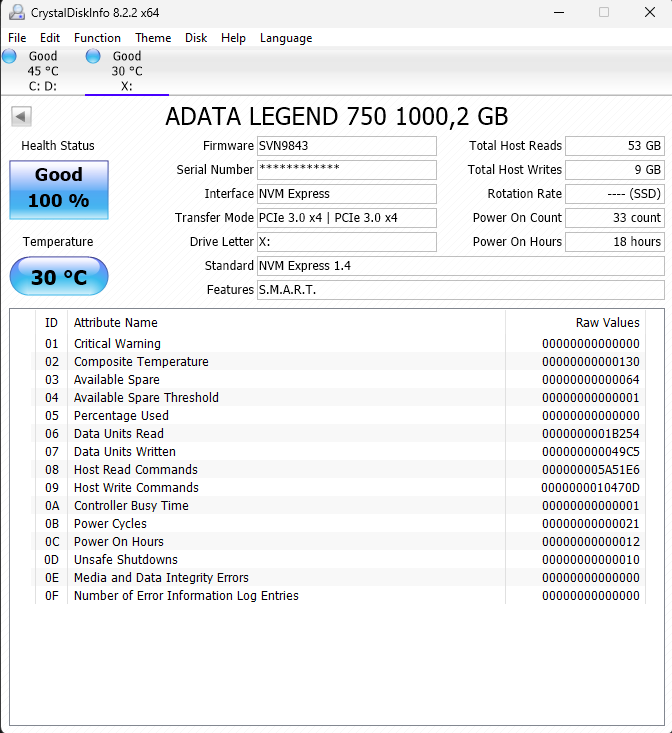The width and height of the screenshot is (672, 733).
Task: Click the 30 °C temperature button
Action: click(x=59, y=276)
